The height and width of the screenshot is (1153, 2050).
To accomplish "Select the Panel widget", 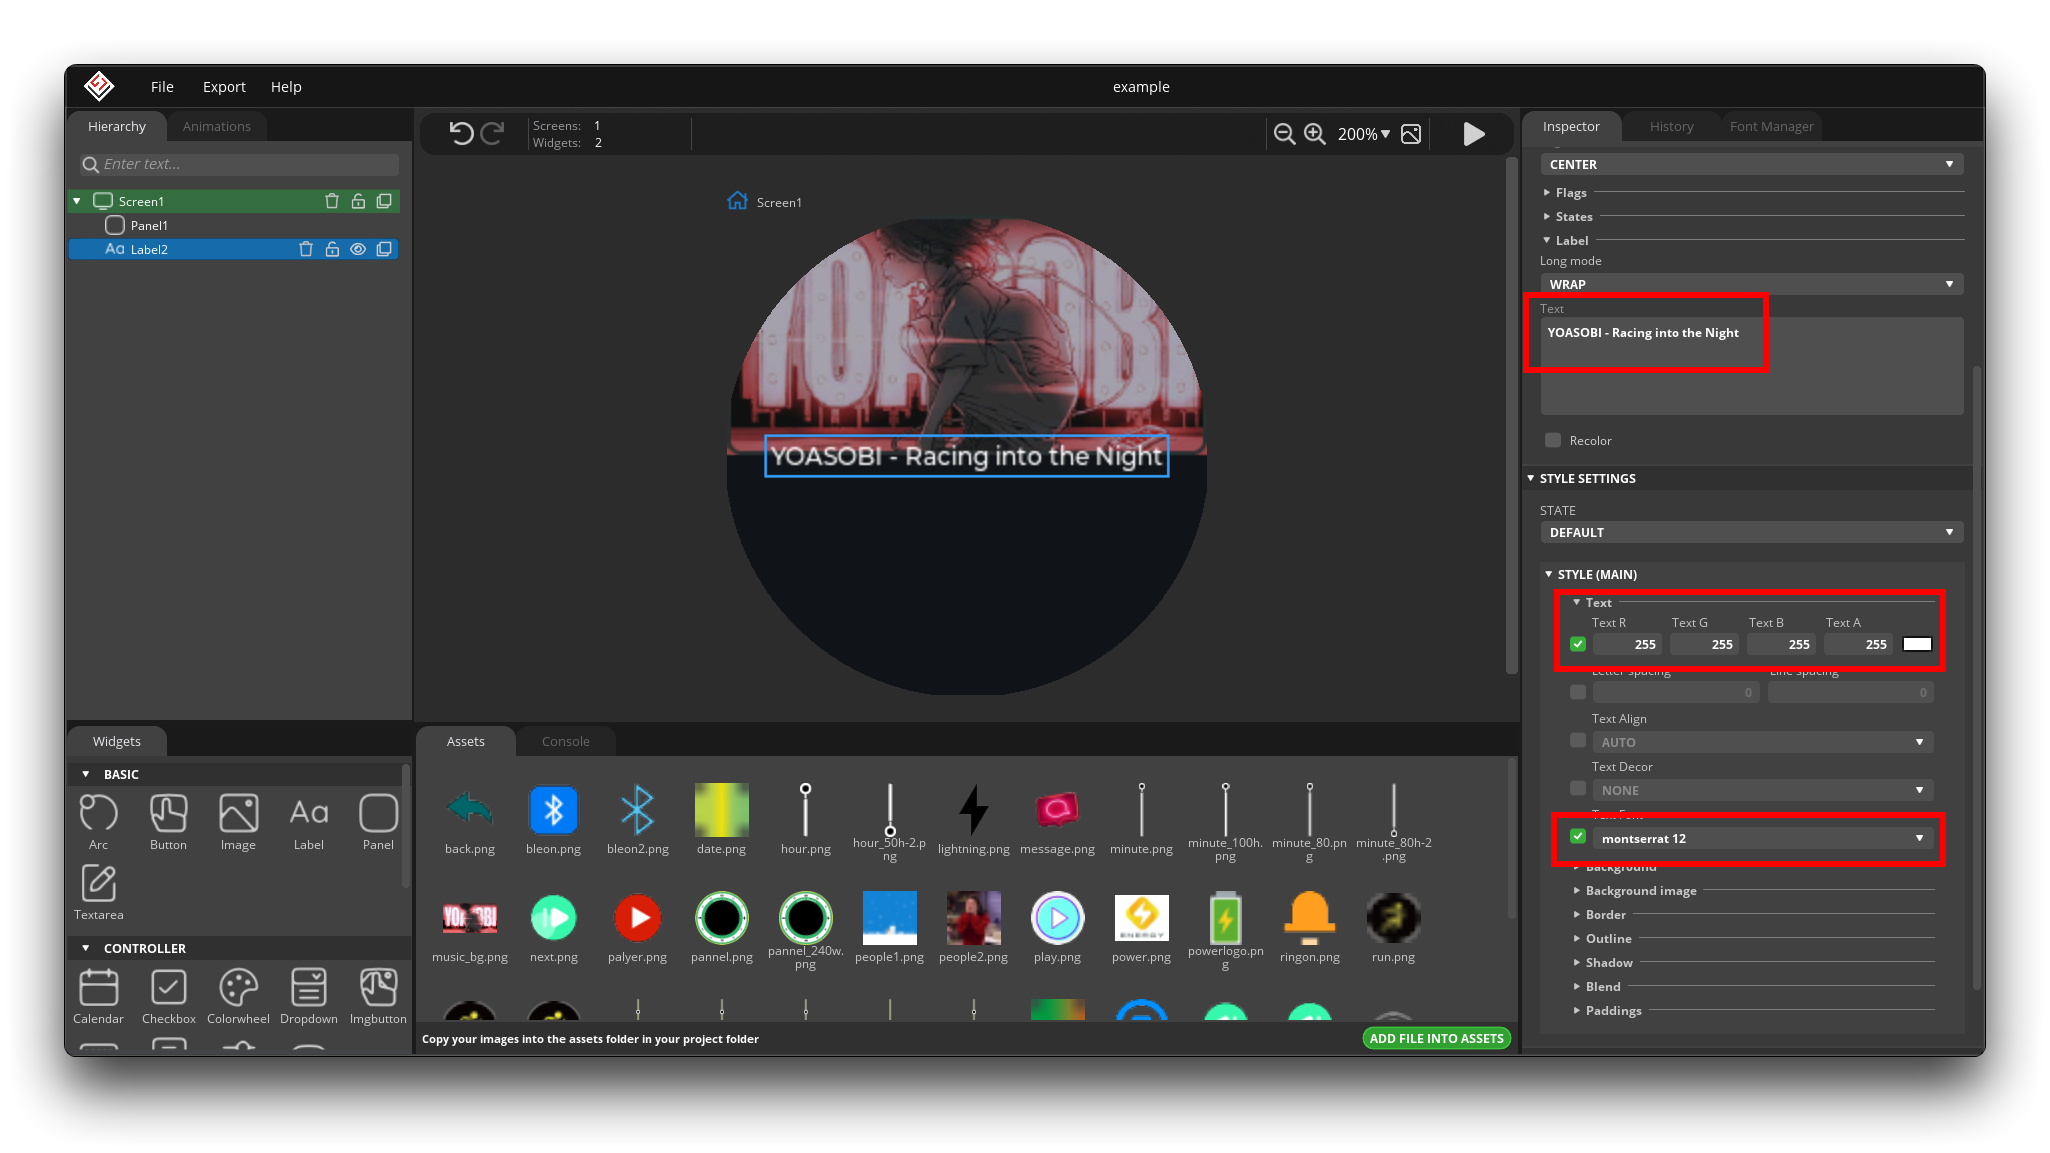I will click(378, 822).
